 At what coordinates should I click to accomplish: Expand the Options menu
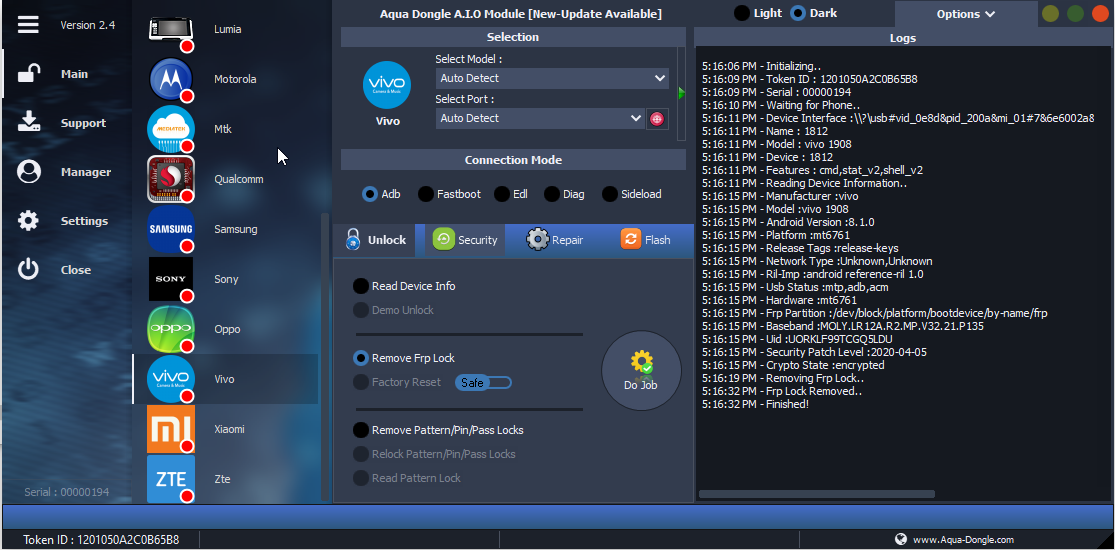965,14
